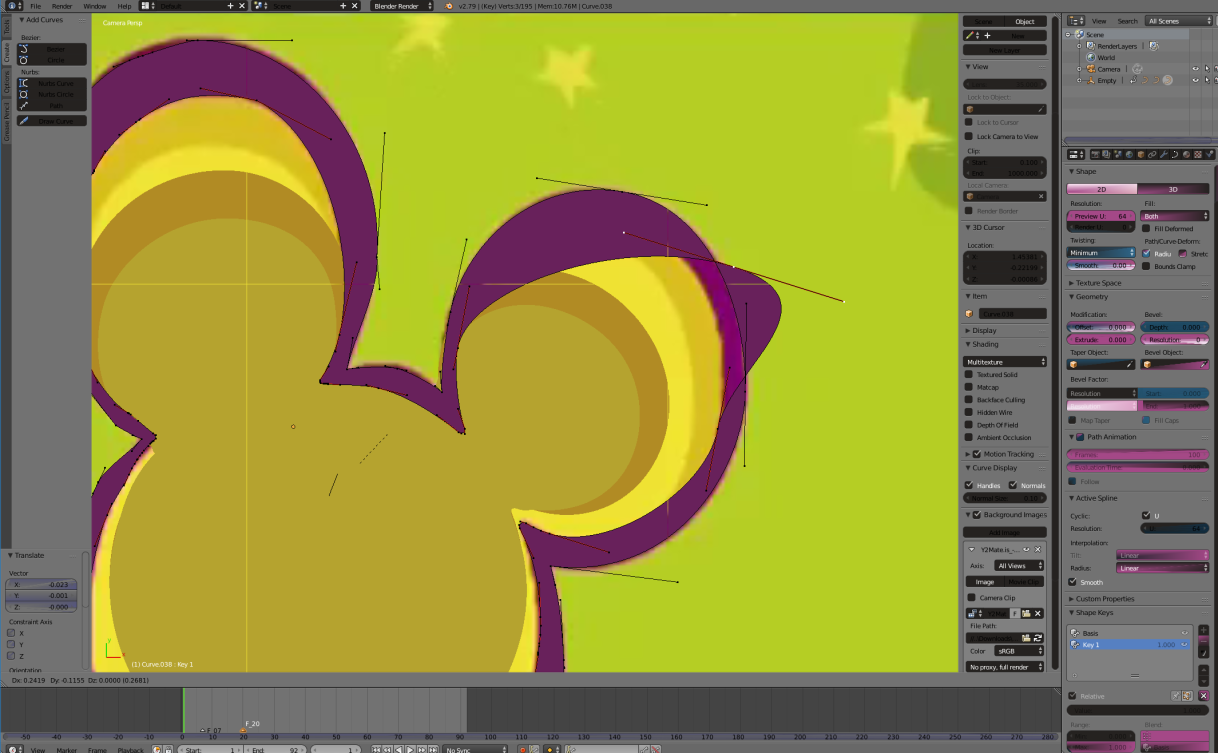The width and height of the screenshot is (1218, 753).
Task: Add a new shape key with plus icon
Action: pyautogui.click(x=1204, y=631)
